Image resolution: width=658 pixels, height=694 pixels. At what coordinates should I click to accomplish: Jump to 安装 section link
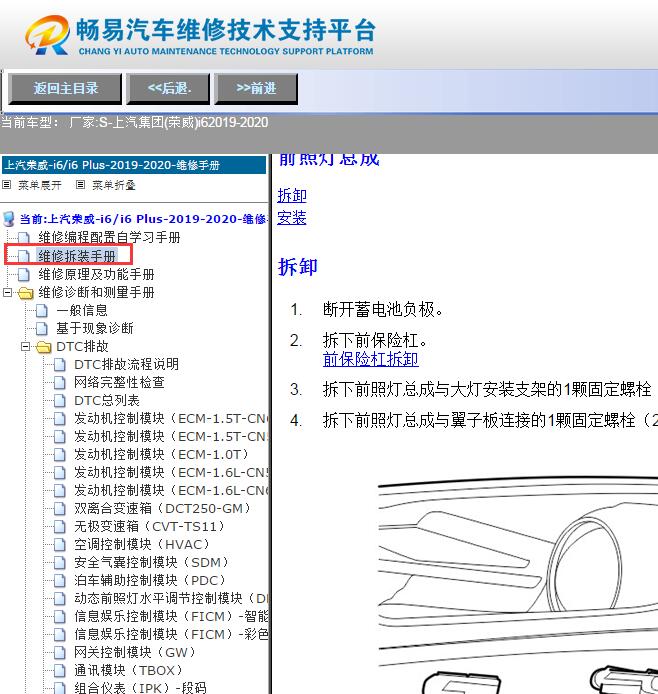[292, 218]
